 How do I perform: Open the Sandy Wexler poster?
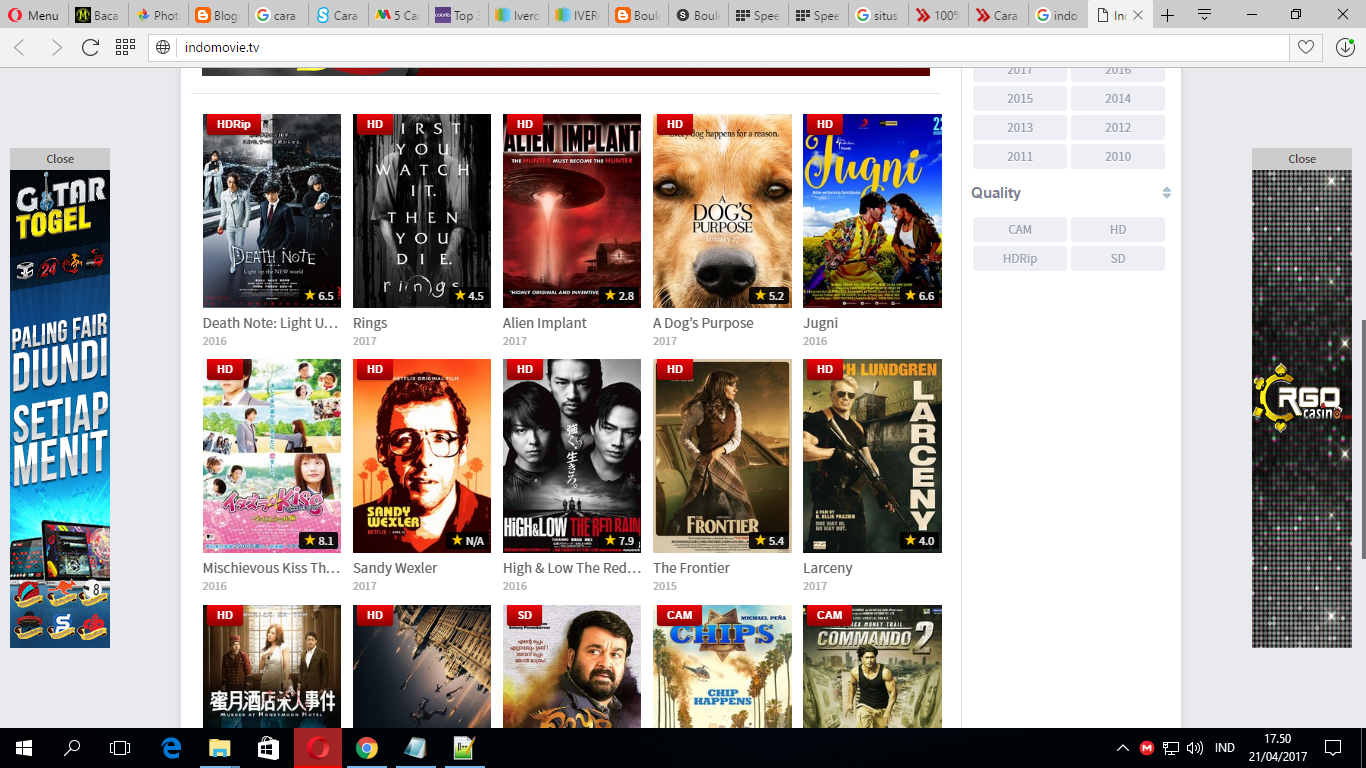click(x=422, y=456)
